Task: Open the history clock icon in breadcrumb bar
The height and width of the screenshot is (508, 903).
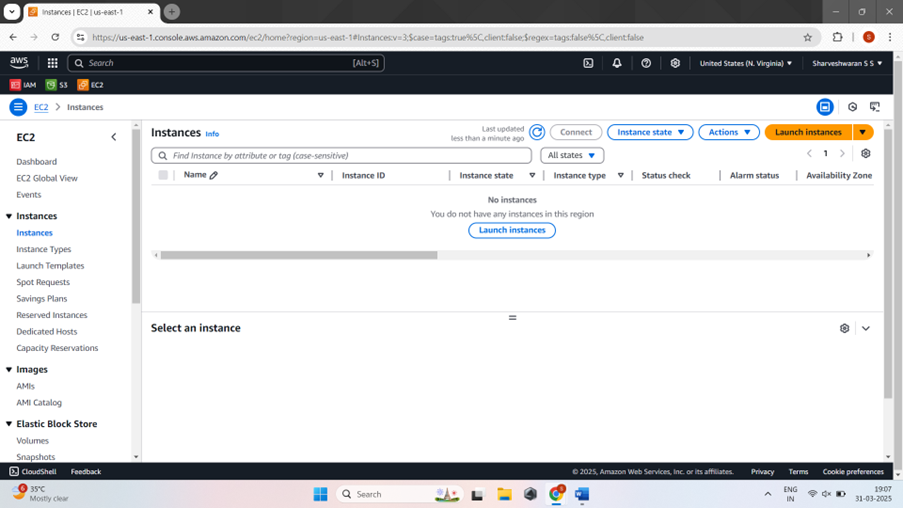Action: tap(852, 107)
